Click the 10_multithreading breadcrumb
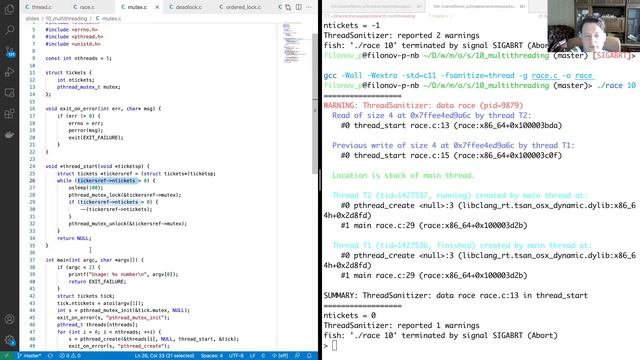 coord(66,18)
